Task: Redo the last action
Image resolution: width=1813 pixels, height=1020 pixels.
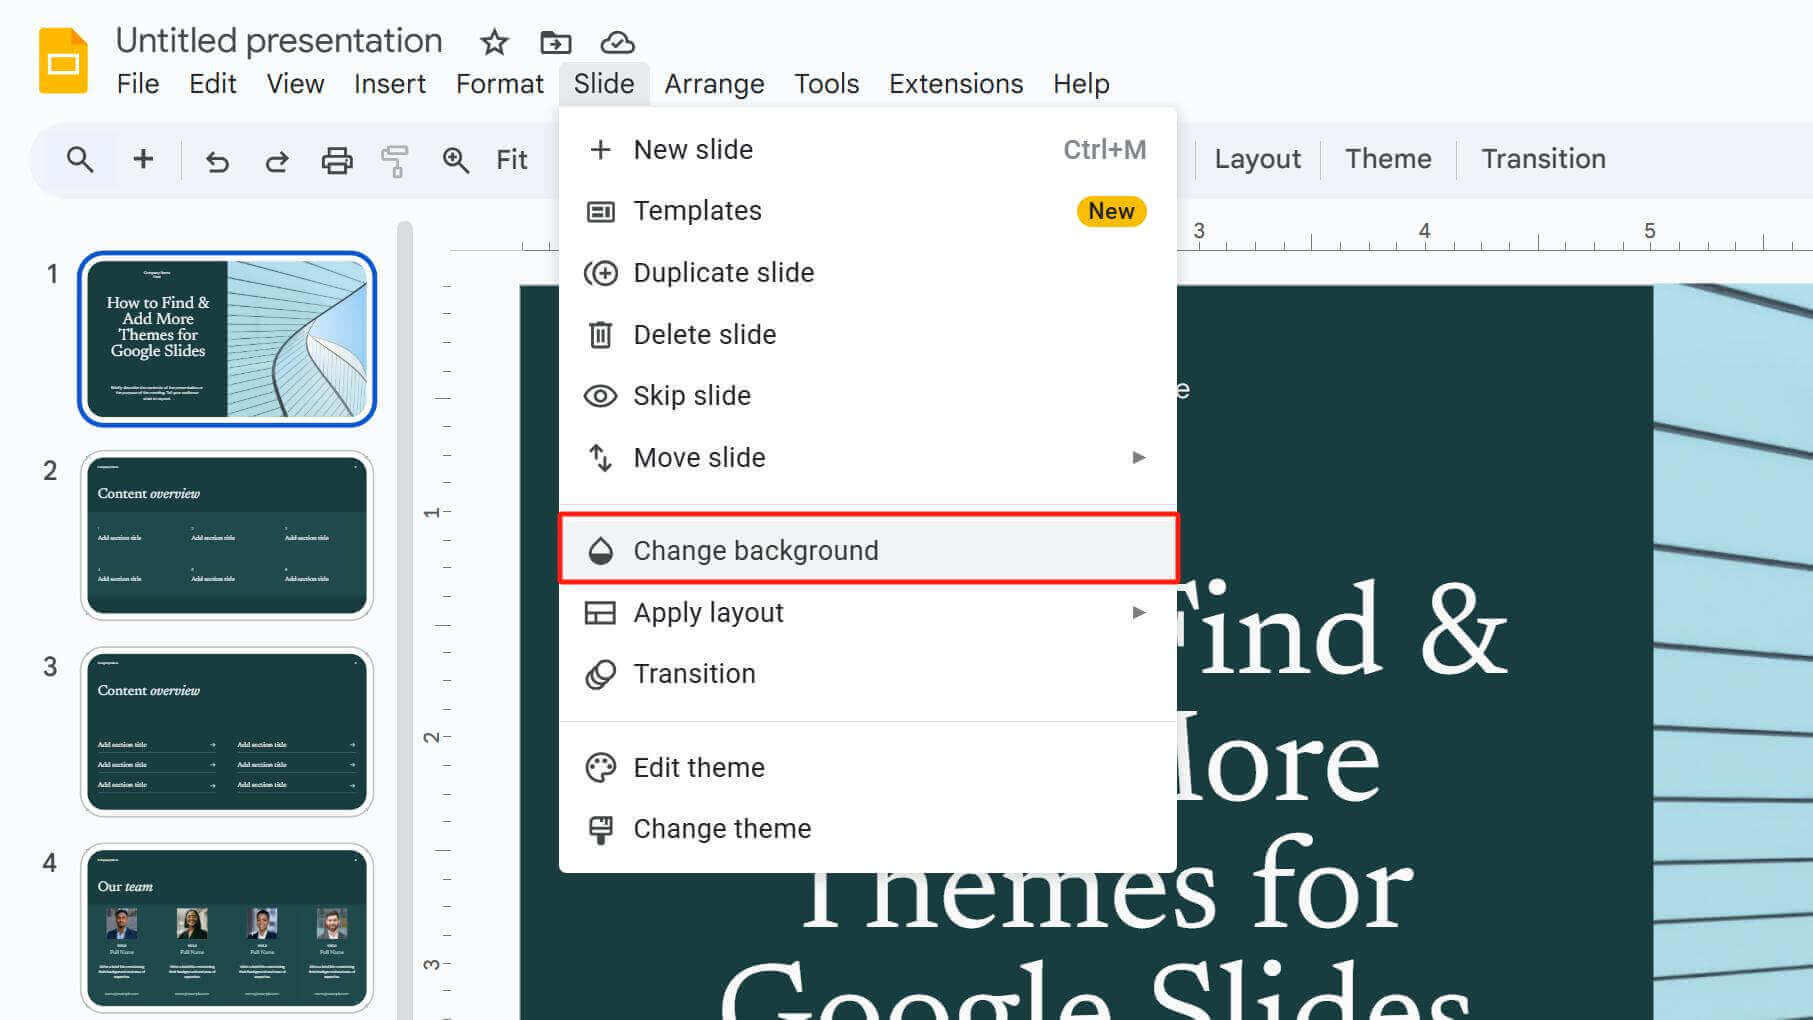Action: point(276,160)
